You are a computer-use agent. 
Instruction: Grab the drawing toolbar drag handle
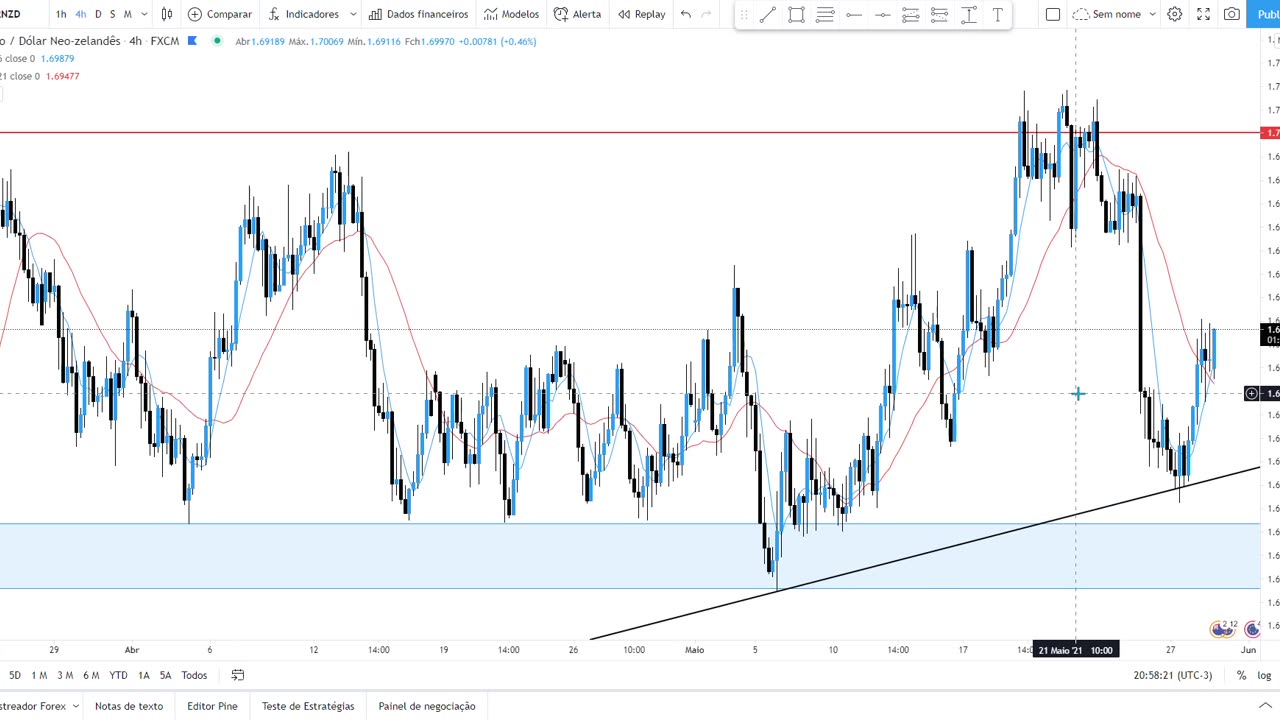pyautogui.click(x=744, y=14)
